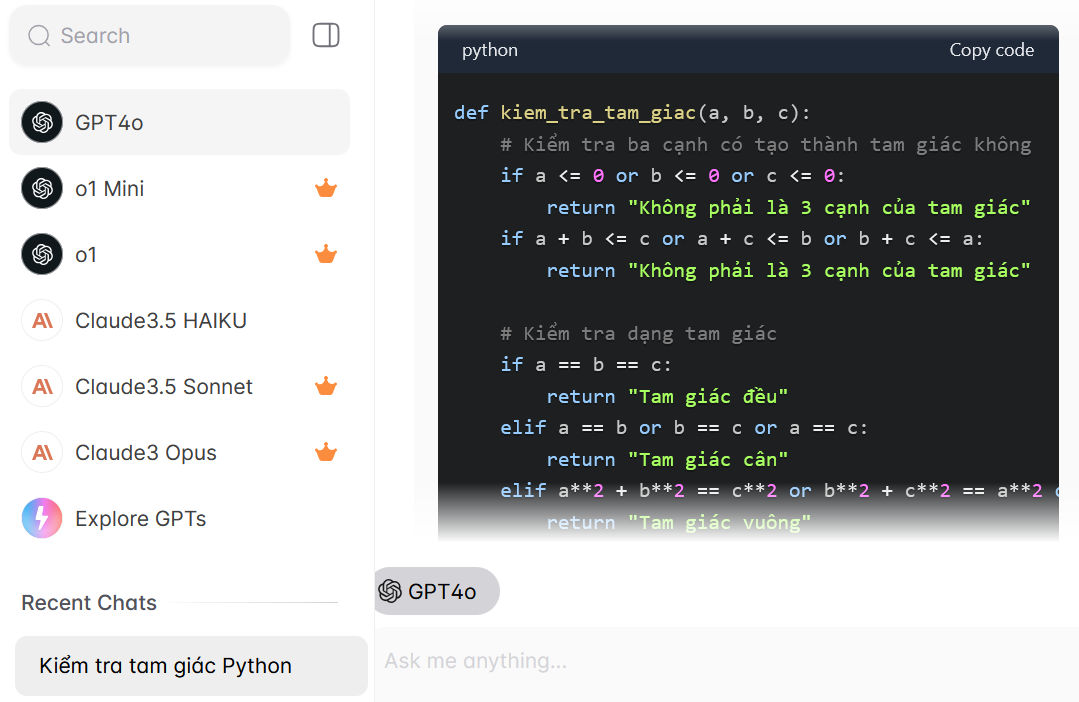
Task: Click the Recent Chats heading
Action: point(89,603)
